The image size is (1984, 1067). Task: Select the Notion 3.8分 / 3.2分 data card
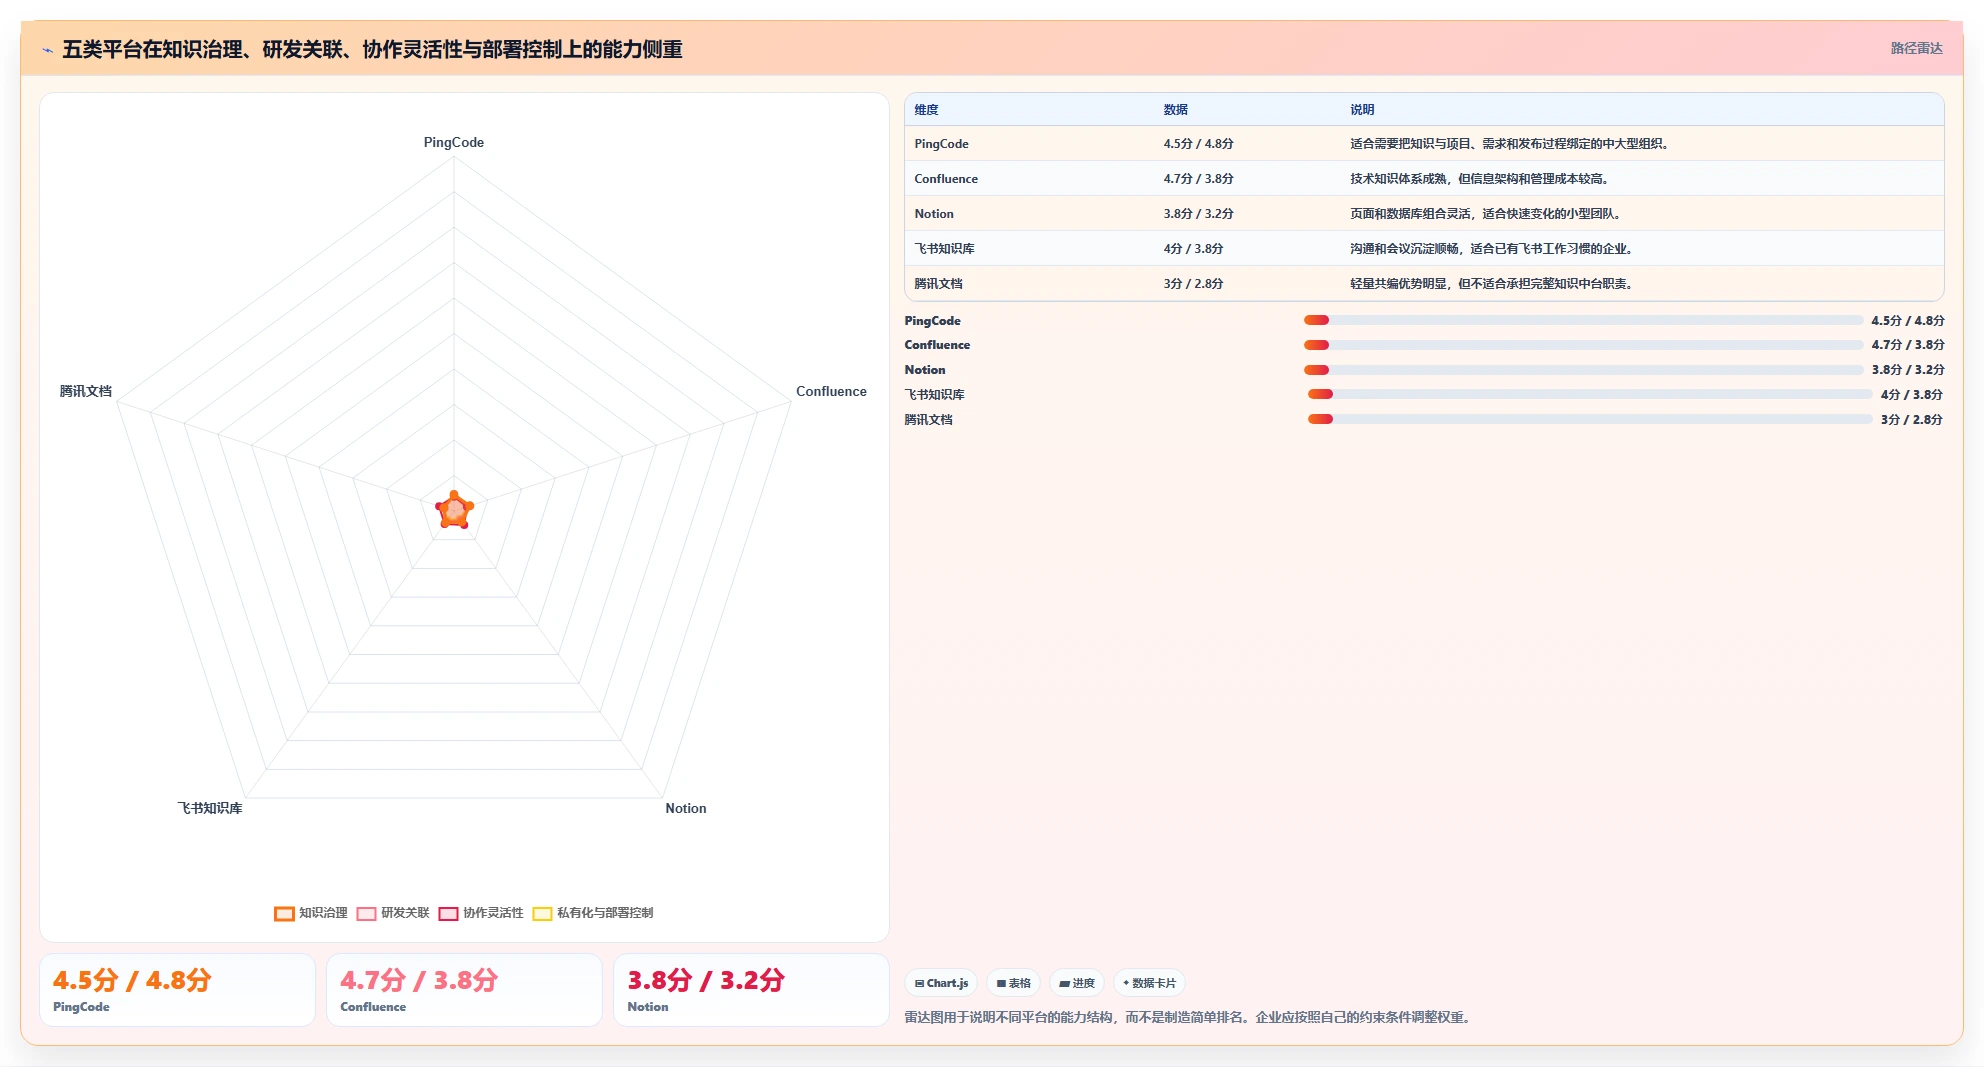click(x=751, y=990)
